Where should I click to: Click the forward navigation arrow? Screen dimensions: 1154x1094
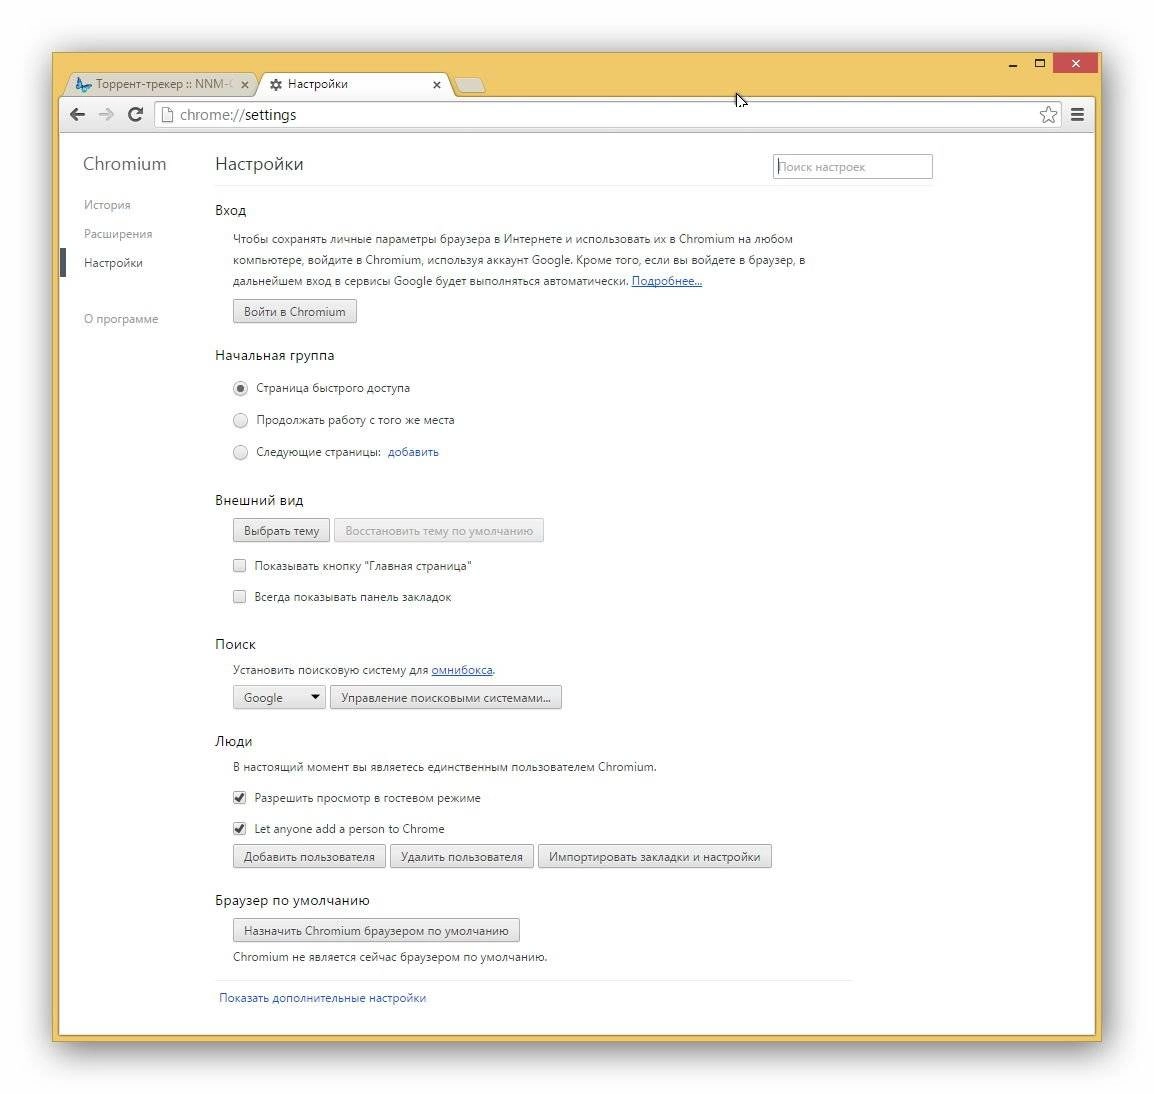pos(106,114)
